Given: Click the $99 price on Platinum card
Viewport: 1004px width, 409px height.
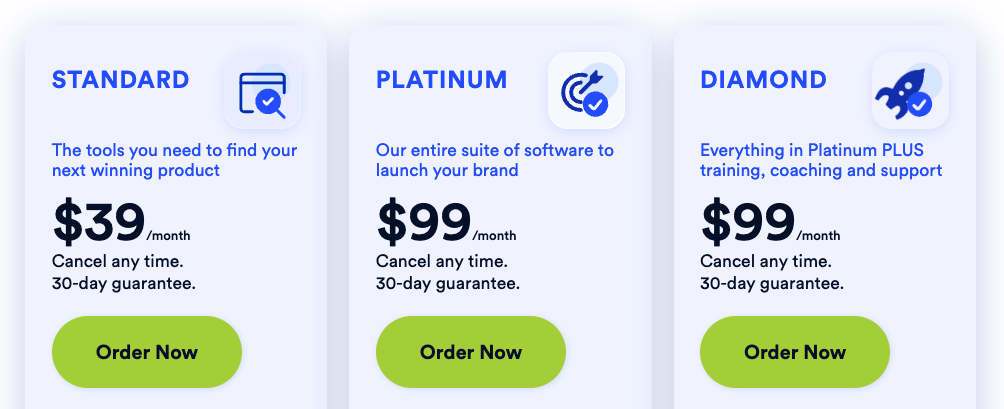Looking at the screenshot, I should pyautogui.click(x=423, y=222).
